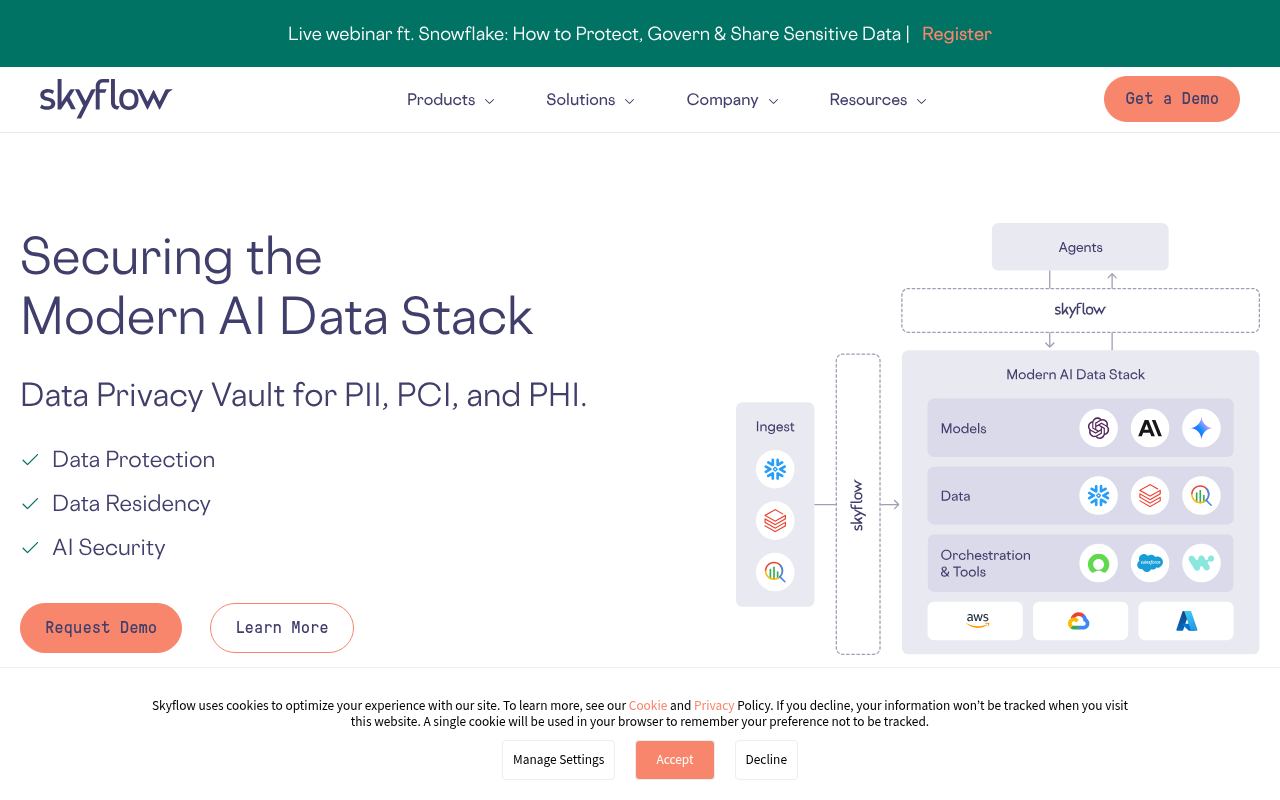Select the Anthropic icon in Models row
The width and height of the screenshot is (1280, 800).
coord(1150,428)
